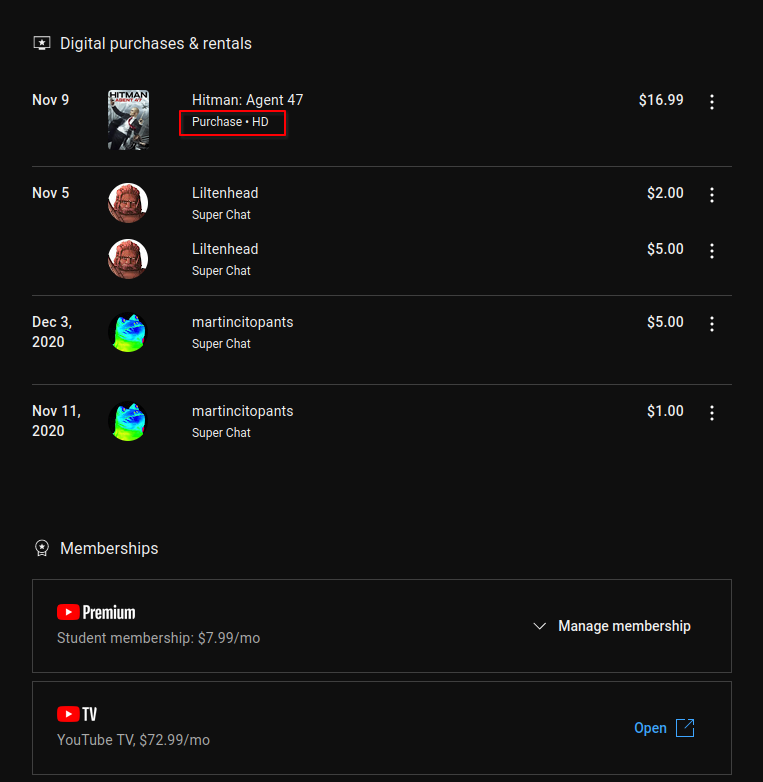Open options for Liltenhead $5.00 Super Chat

(712, 251)
